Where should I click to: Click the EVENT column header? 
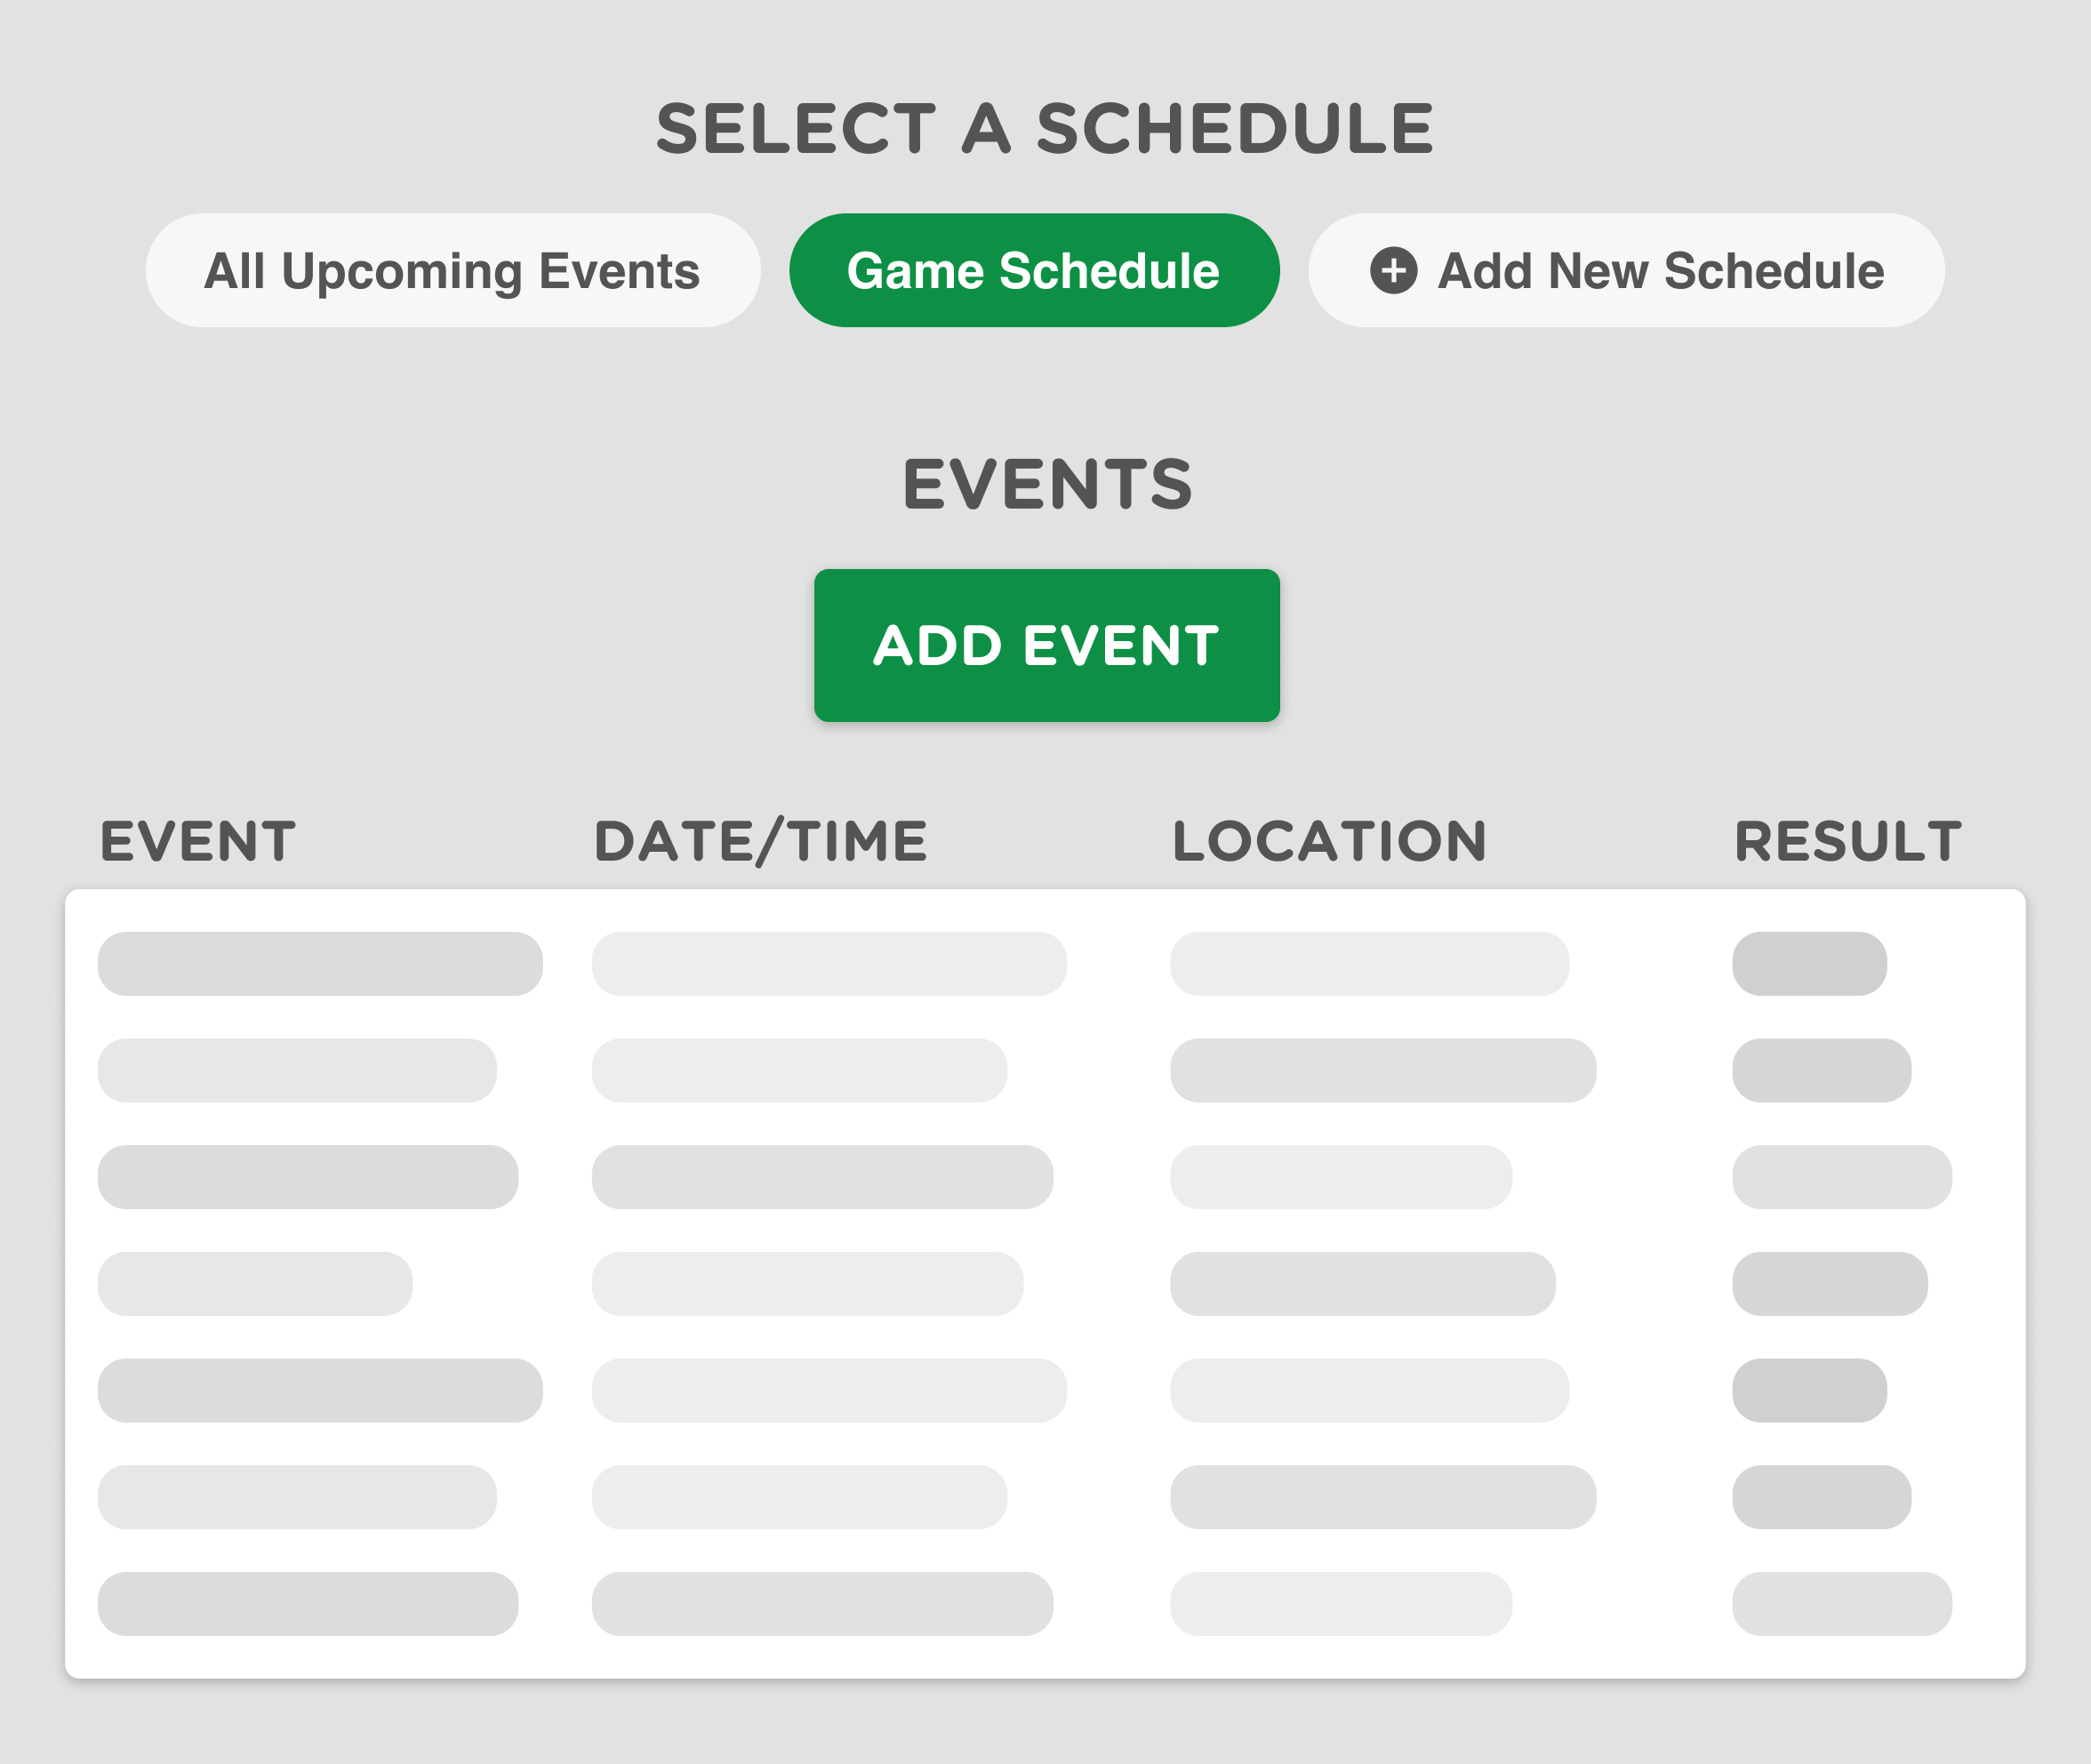click(197, 841)
